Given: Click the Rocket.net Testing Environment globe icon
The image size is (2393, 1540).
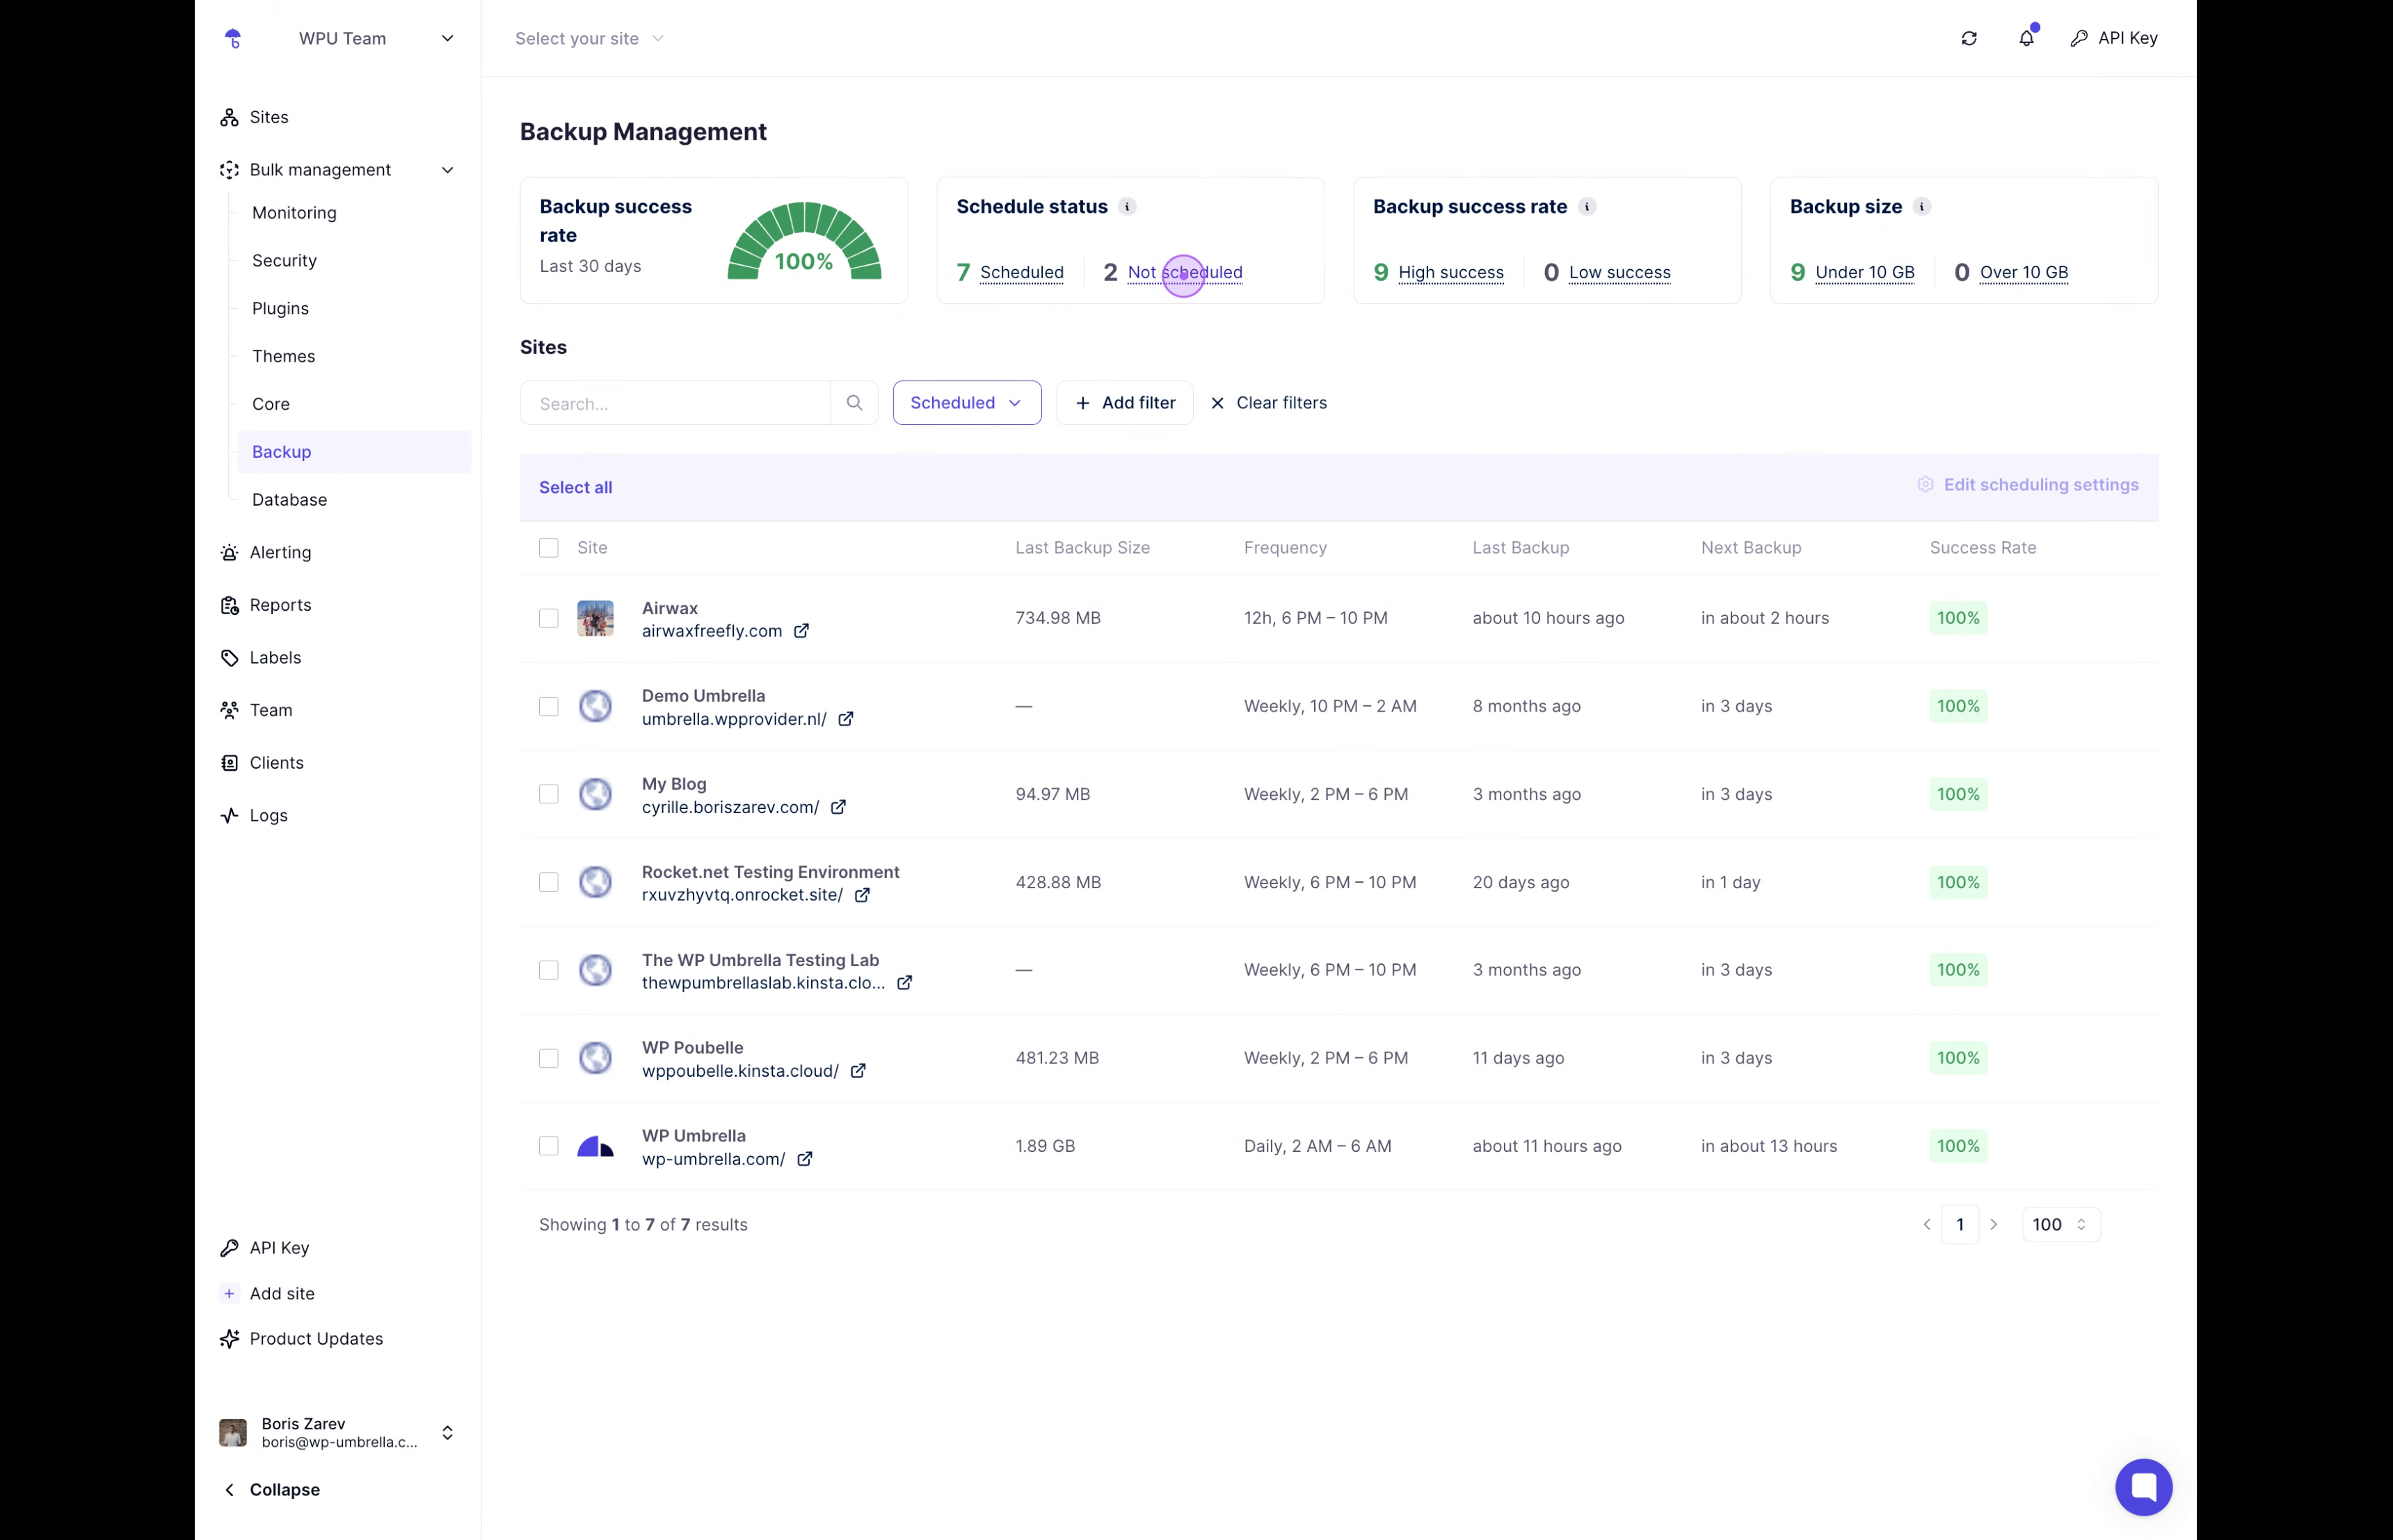Looking at the screenshot, I should point(595,882).
